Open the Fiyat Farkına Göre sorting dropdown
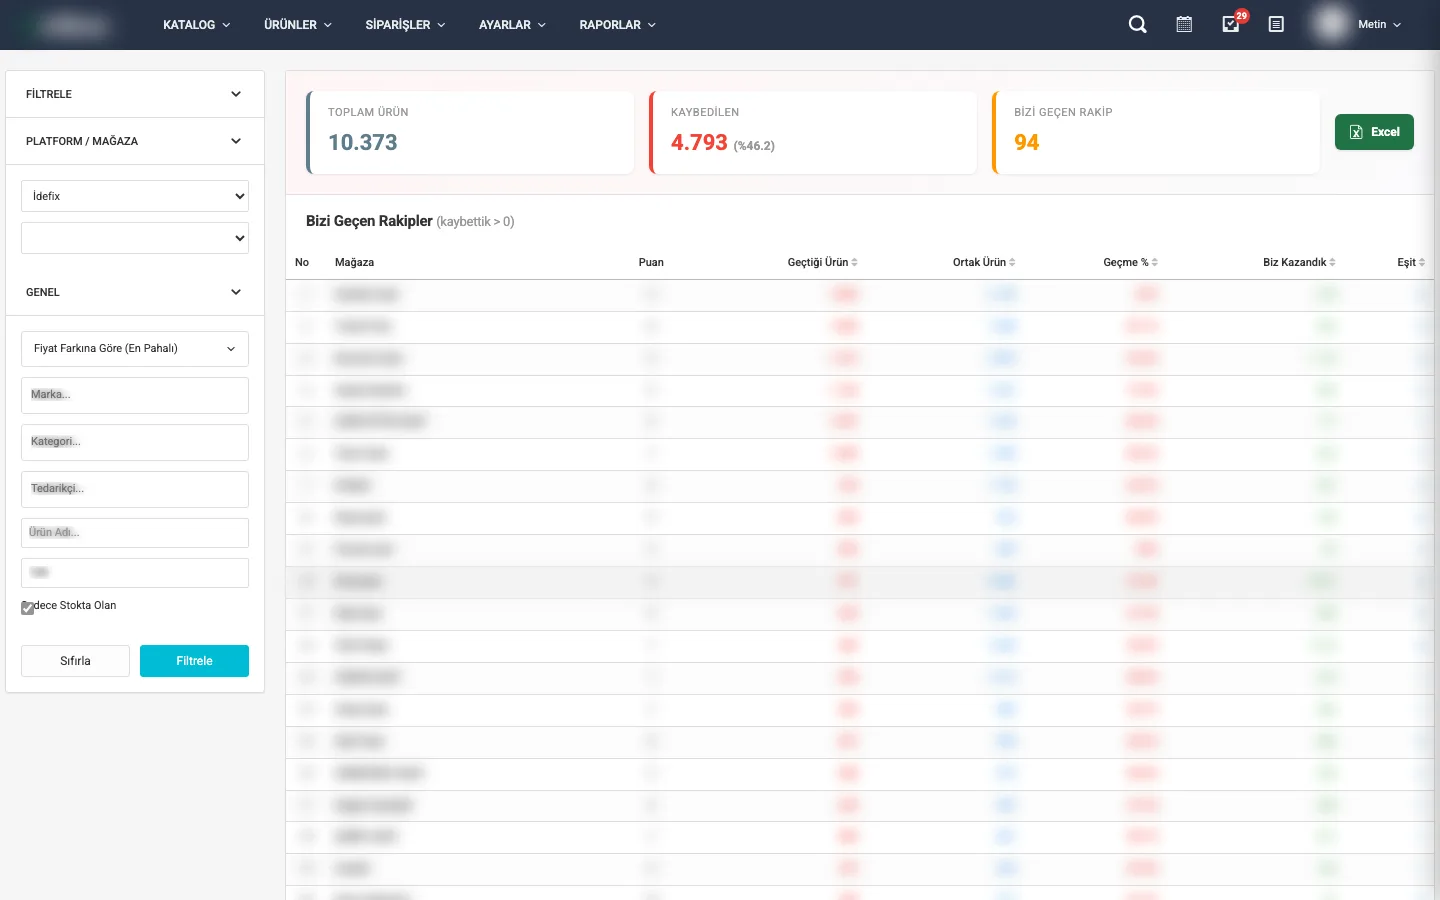 coord(135,349)
